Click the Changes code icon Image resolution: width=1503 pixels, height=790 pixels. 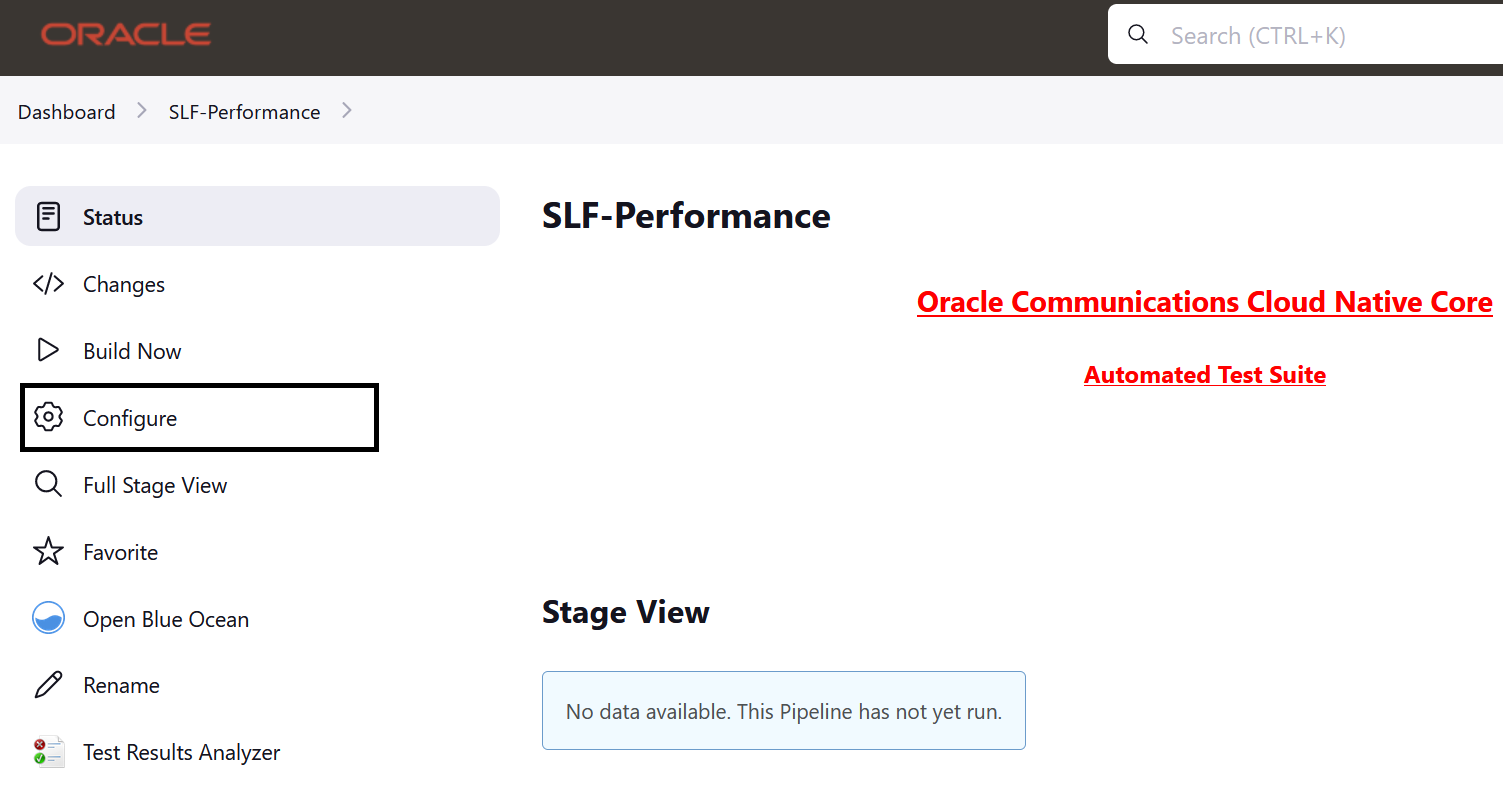click(48, 283)
